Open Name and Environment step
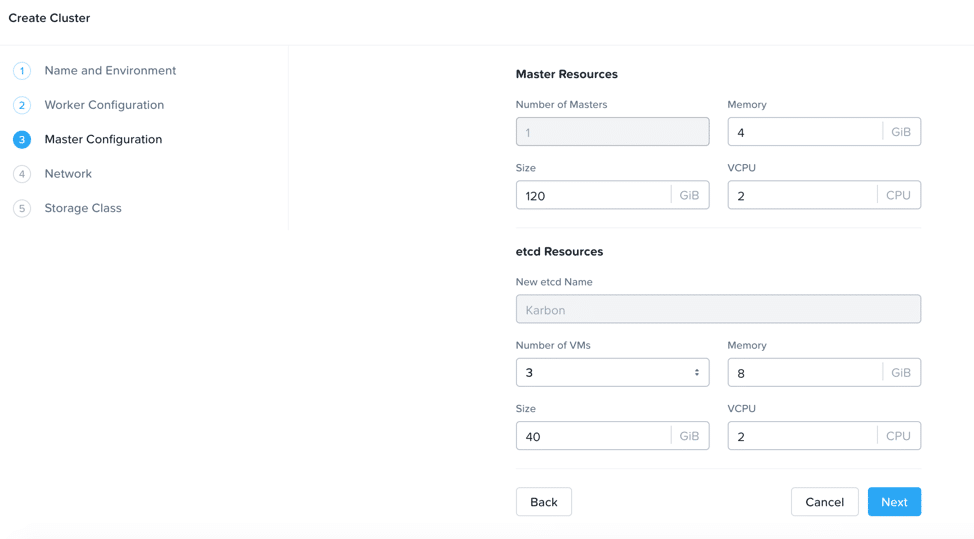Image resolution: width=974 pixels, height=539 pixels. [x=110, y=71]
